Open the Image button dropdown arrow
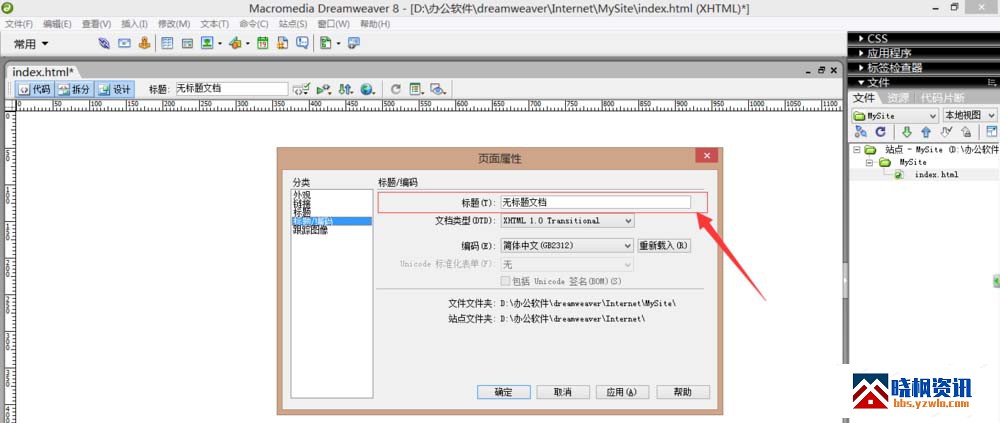This screenshot has height=423, width=1000. pyautogui.click(x=220, y=44)
